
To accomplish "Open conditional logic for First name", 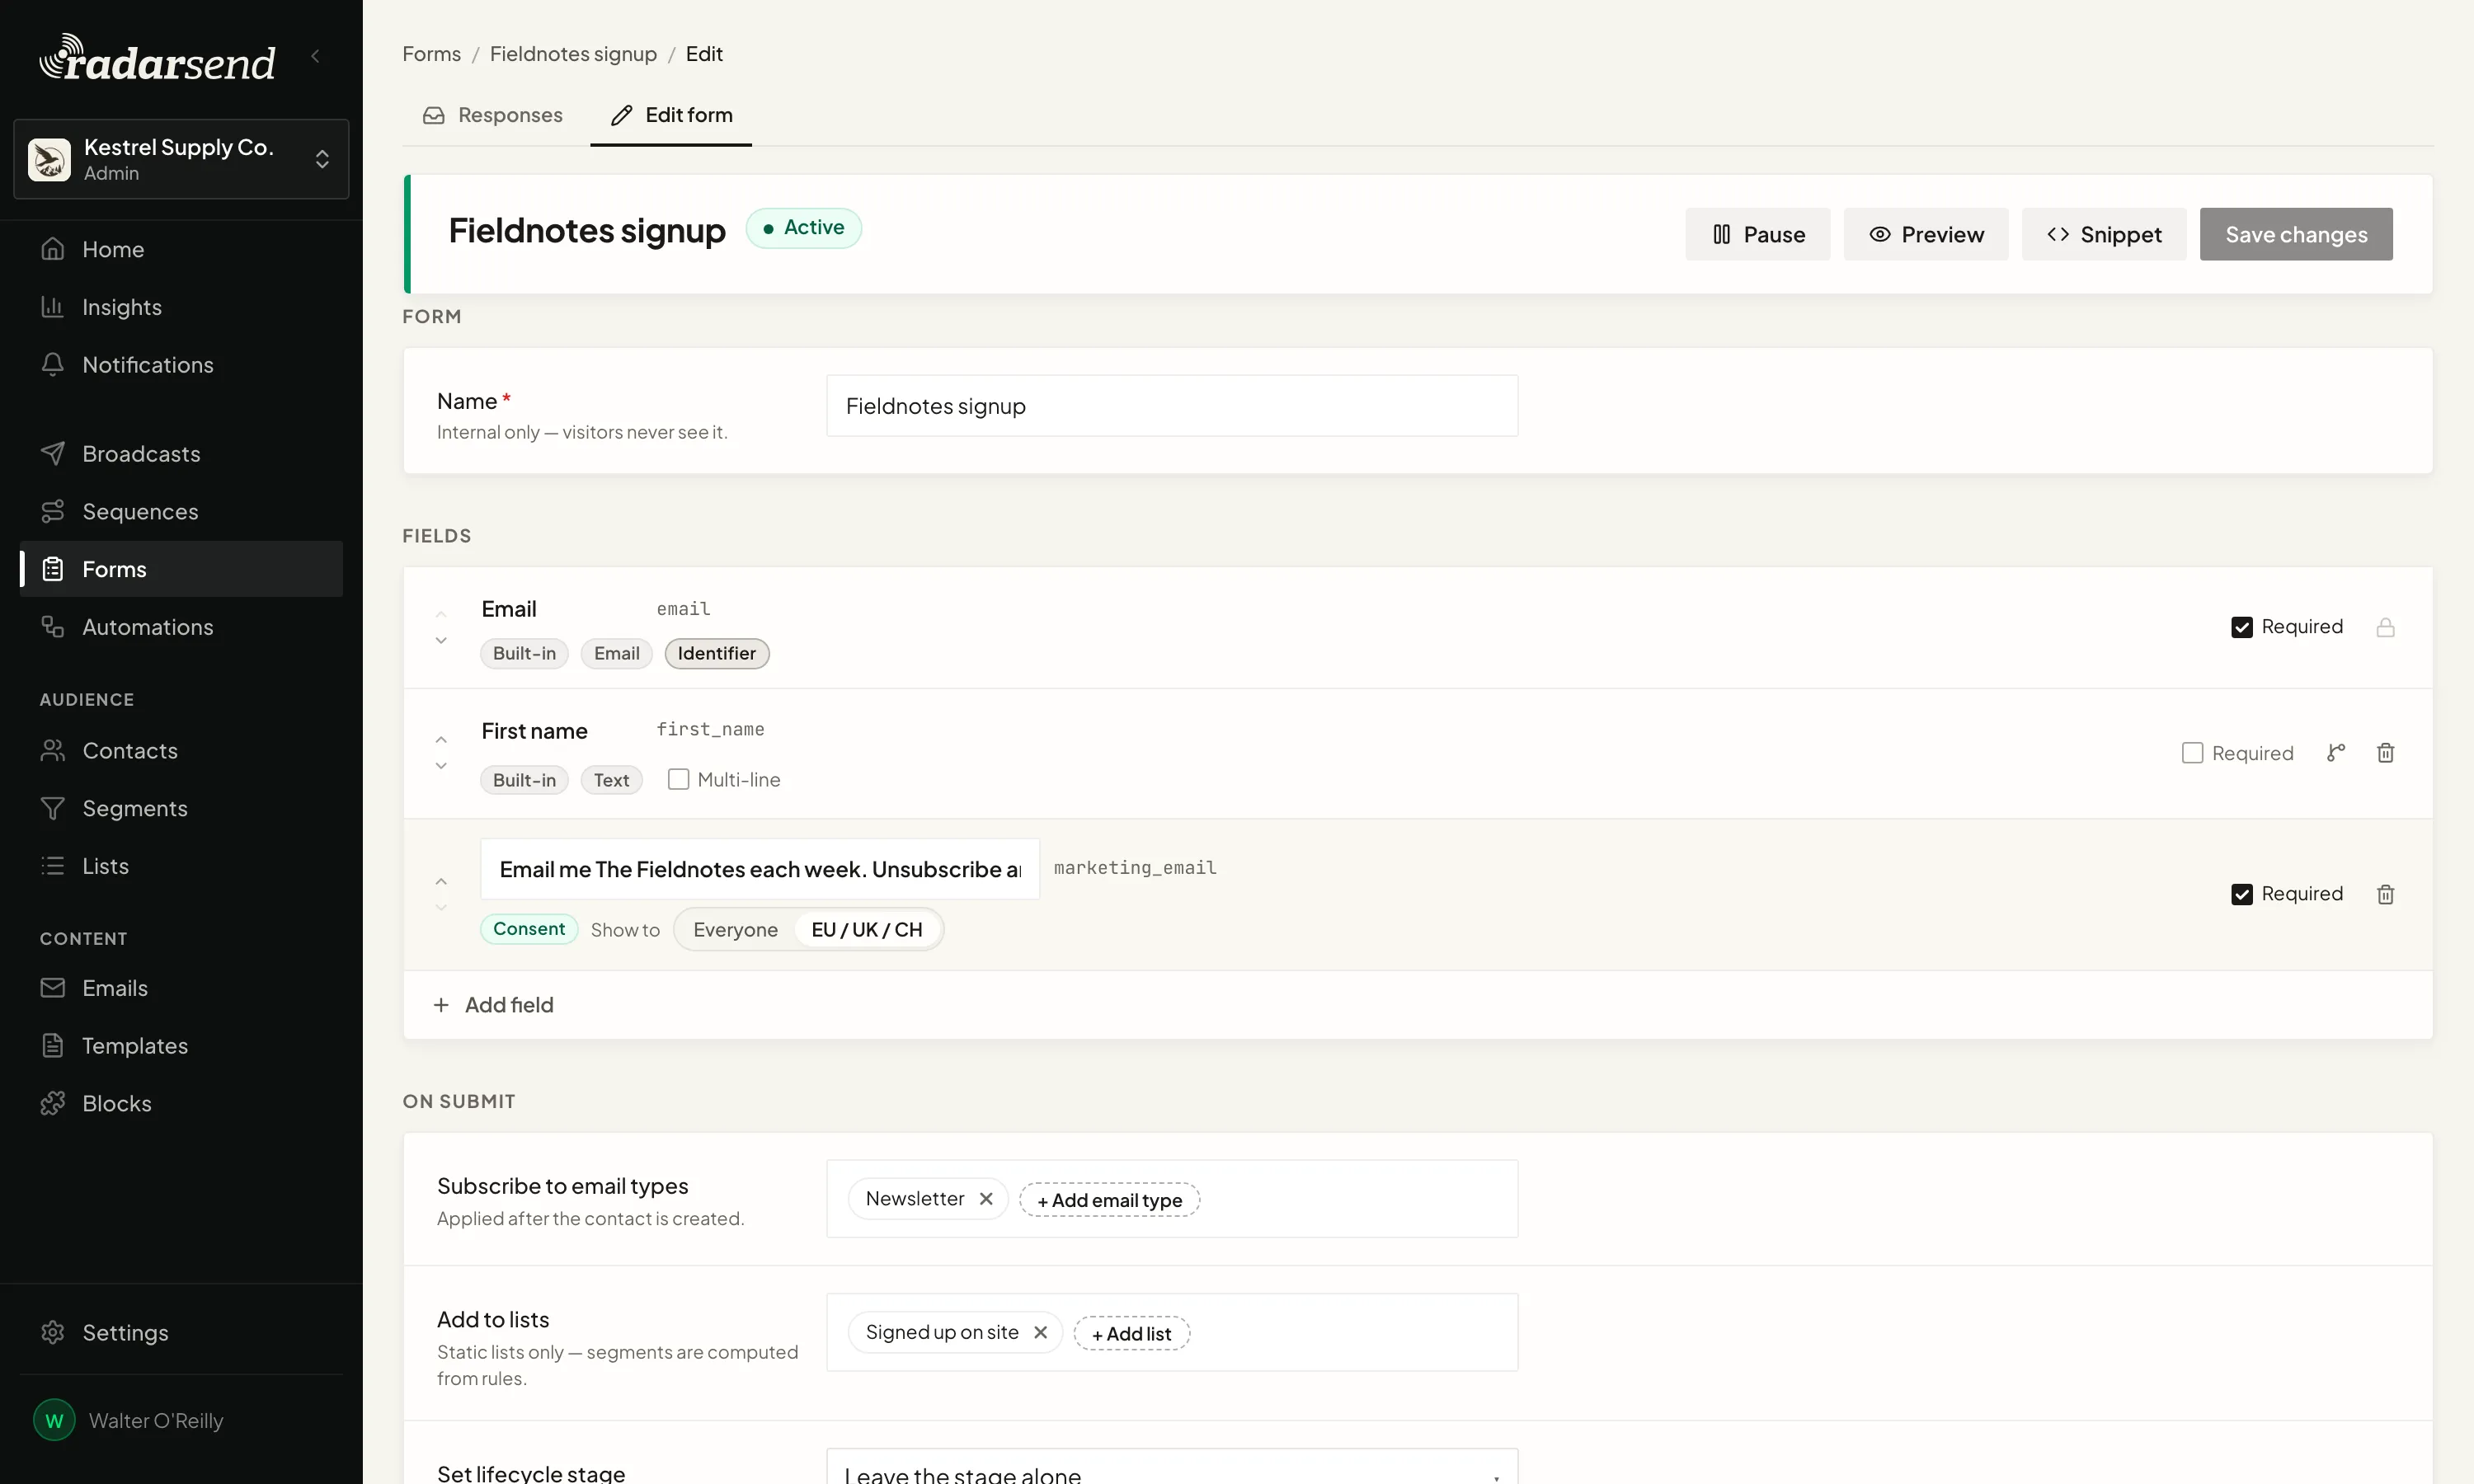I will click(2336, 753).
